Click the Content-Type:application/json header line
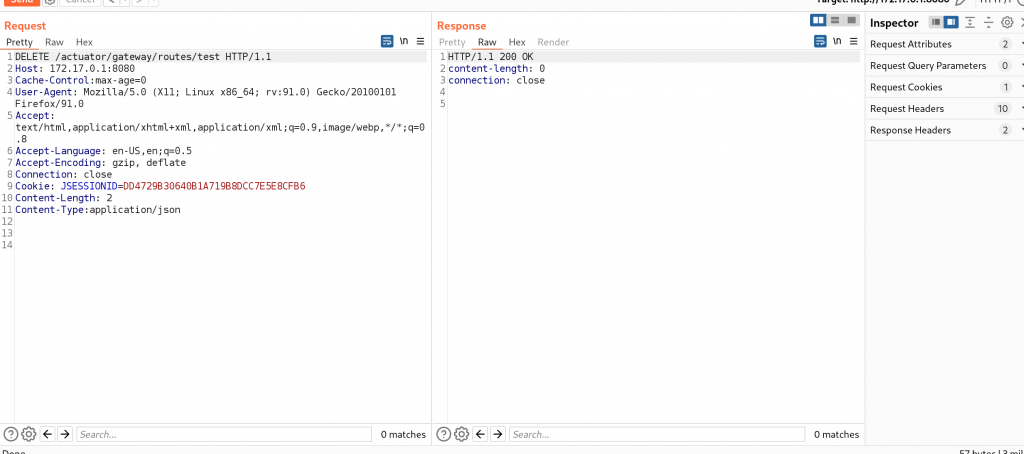Image resolution: width=1024 pixels, height=454 pixels. pyautogui.click(x=97, y=210)
